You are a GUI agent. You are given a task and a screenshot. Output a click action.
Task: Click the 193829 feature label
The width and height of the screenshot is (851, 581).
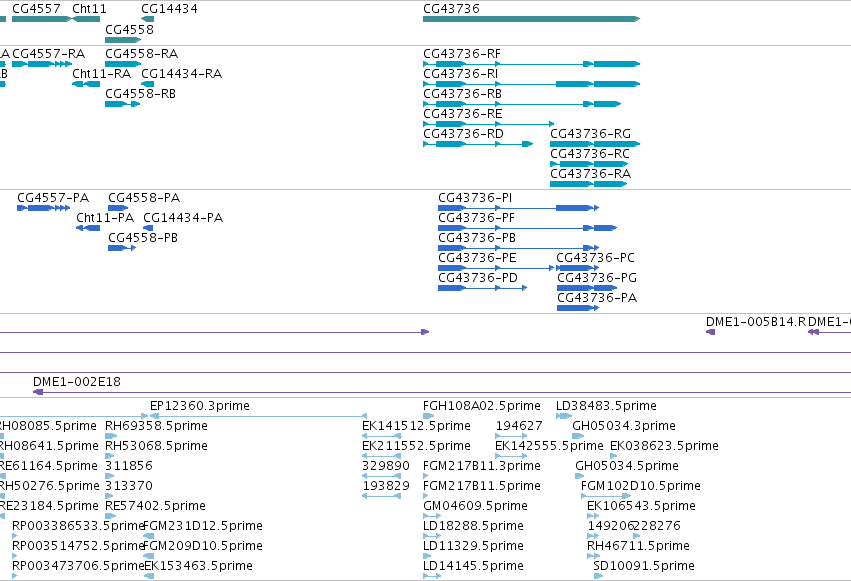tap(386, 486)
